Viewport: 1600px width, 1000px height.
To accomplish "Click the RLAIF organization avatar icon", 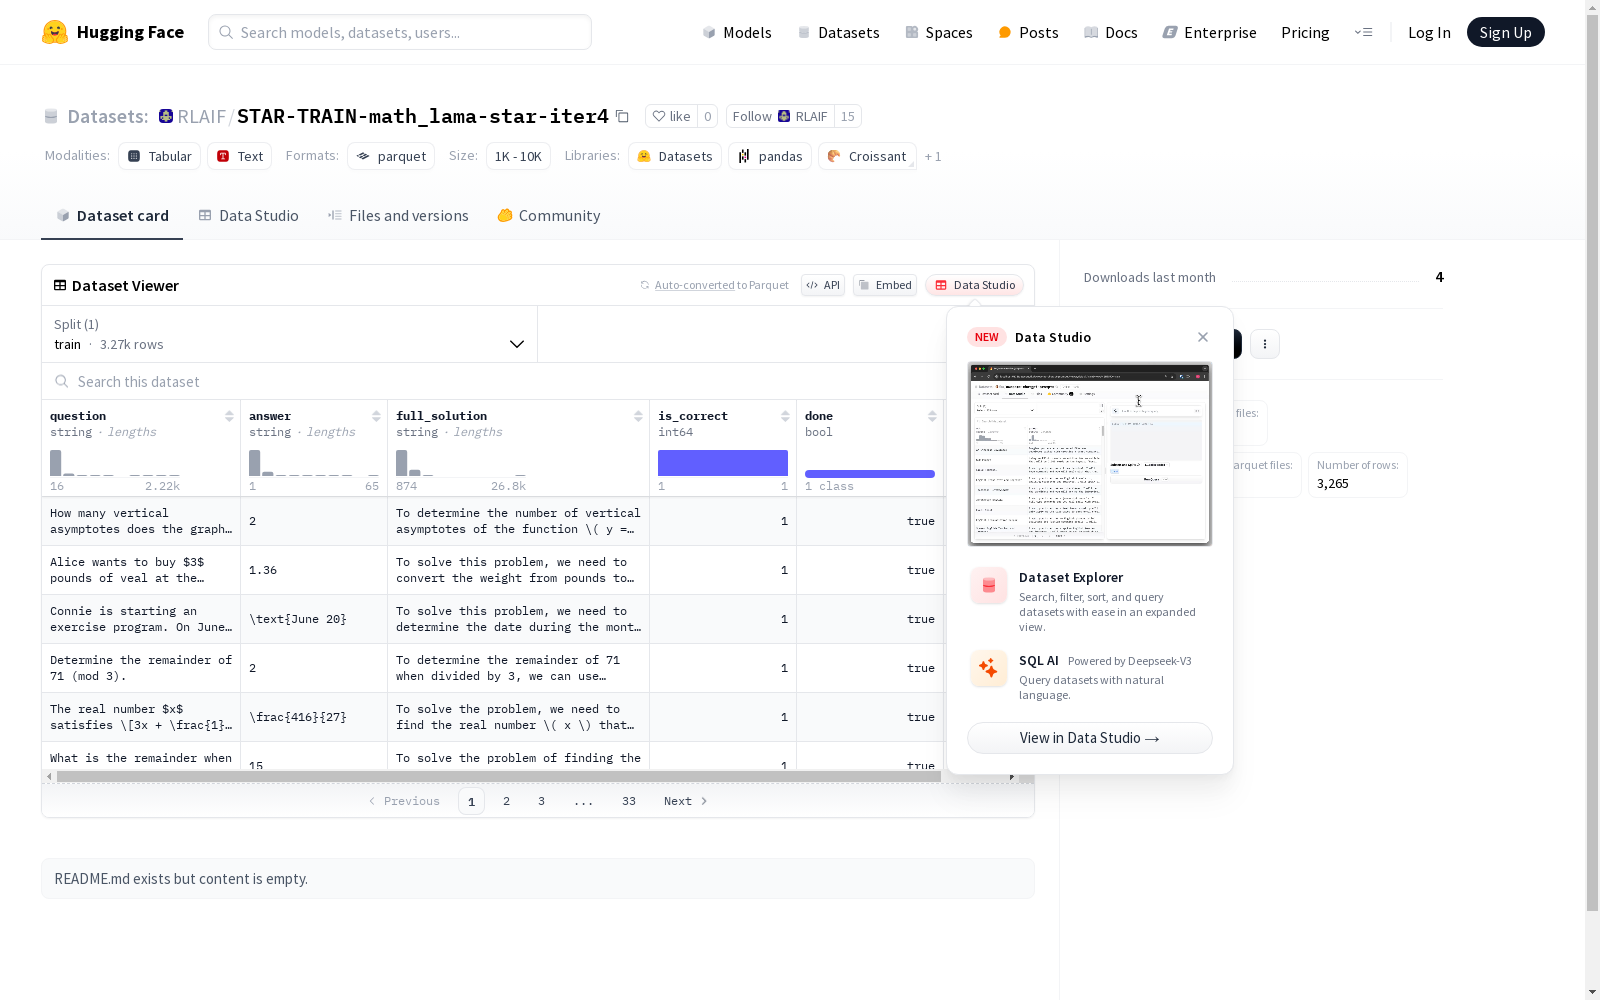I will point(166,116).
